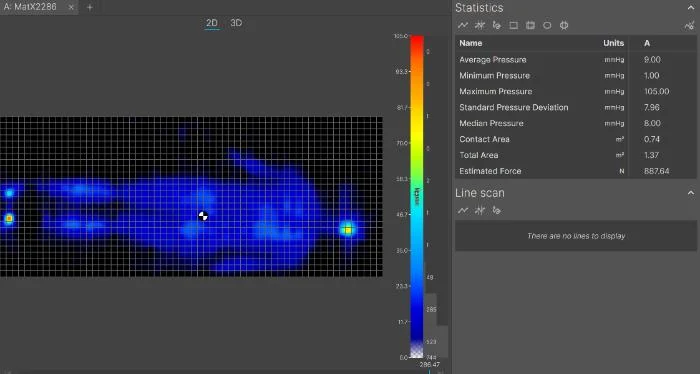Select the ellipse region tool in Statistics

point(547,25)
